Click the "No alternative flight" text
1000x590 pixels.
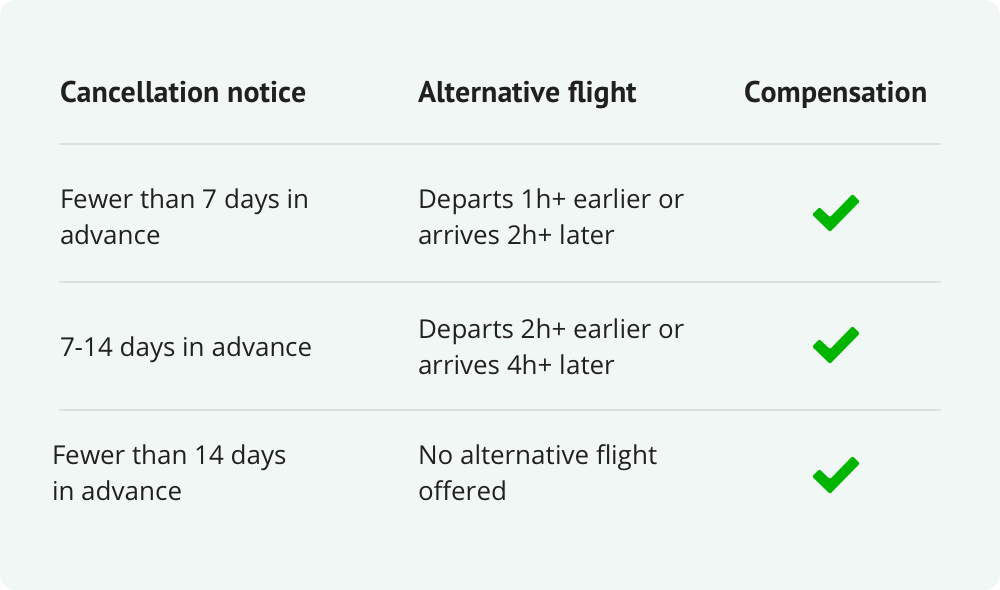tap(538, 456)
